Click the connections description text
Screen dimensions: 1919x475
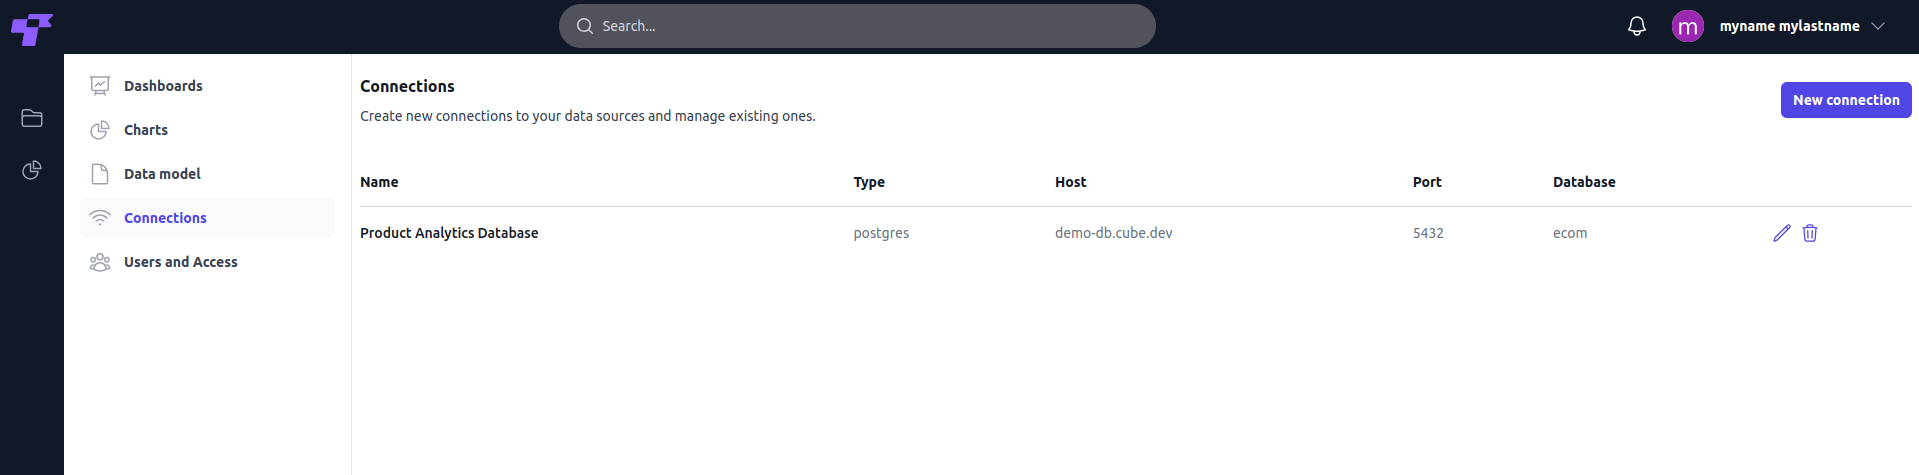click(x=588, y=116)
